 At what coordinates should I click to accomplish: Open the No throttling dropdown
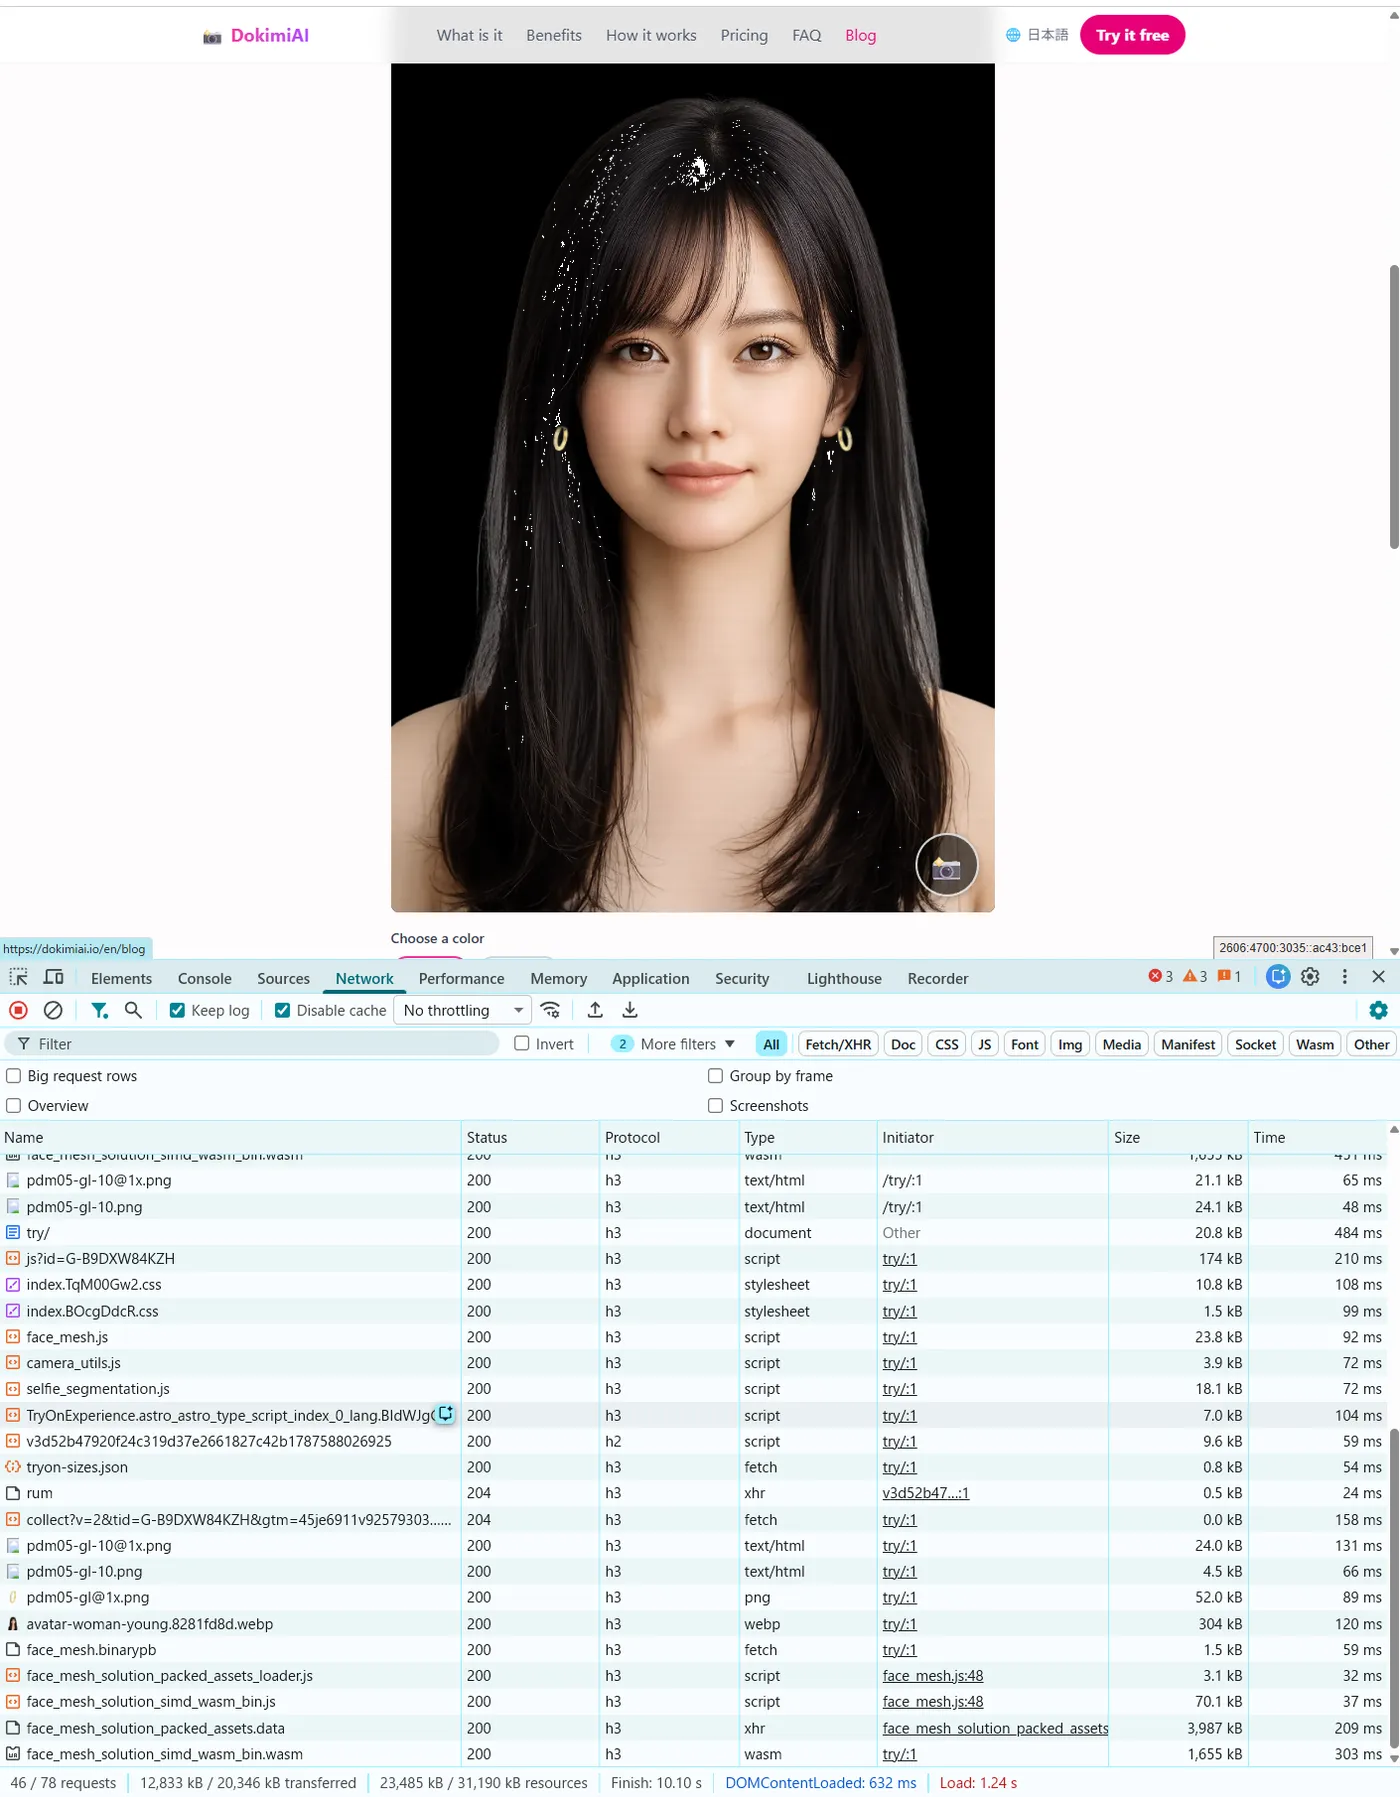point(462,1011)
